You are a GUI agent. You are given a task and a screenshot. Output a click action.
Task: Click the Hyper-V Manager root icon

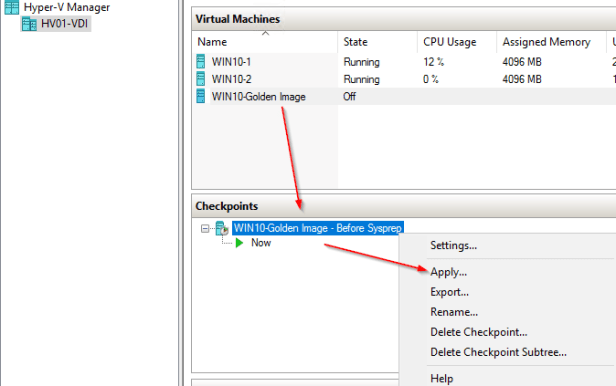point(12,7)
